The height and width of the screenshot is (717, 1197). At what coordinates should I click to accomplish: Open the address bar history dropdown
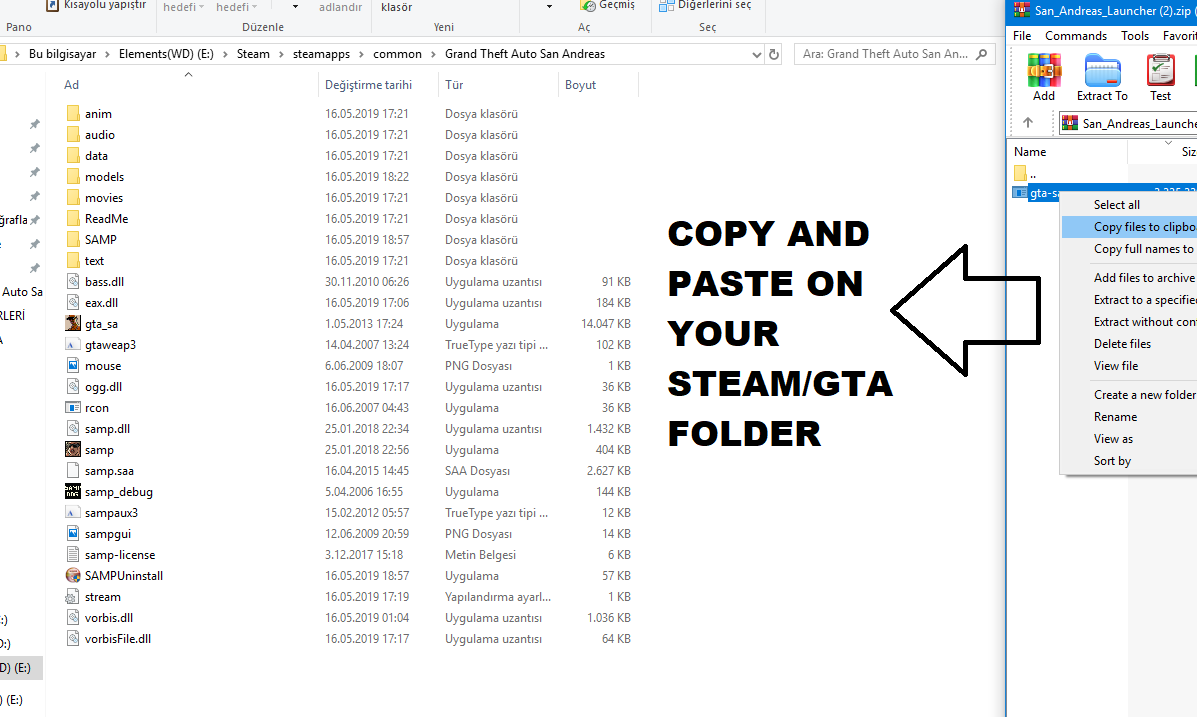[757, 54]
